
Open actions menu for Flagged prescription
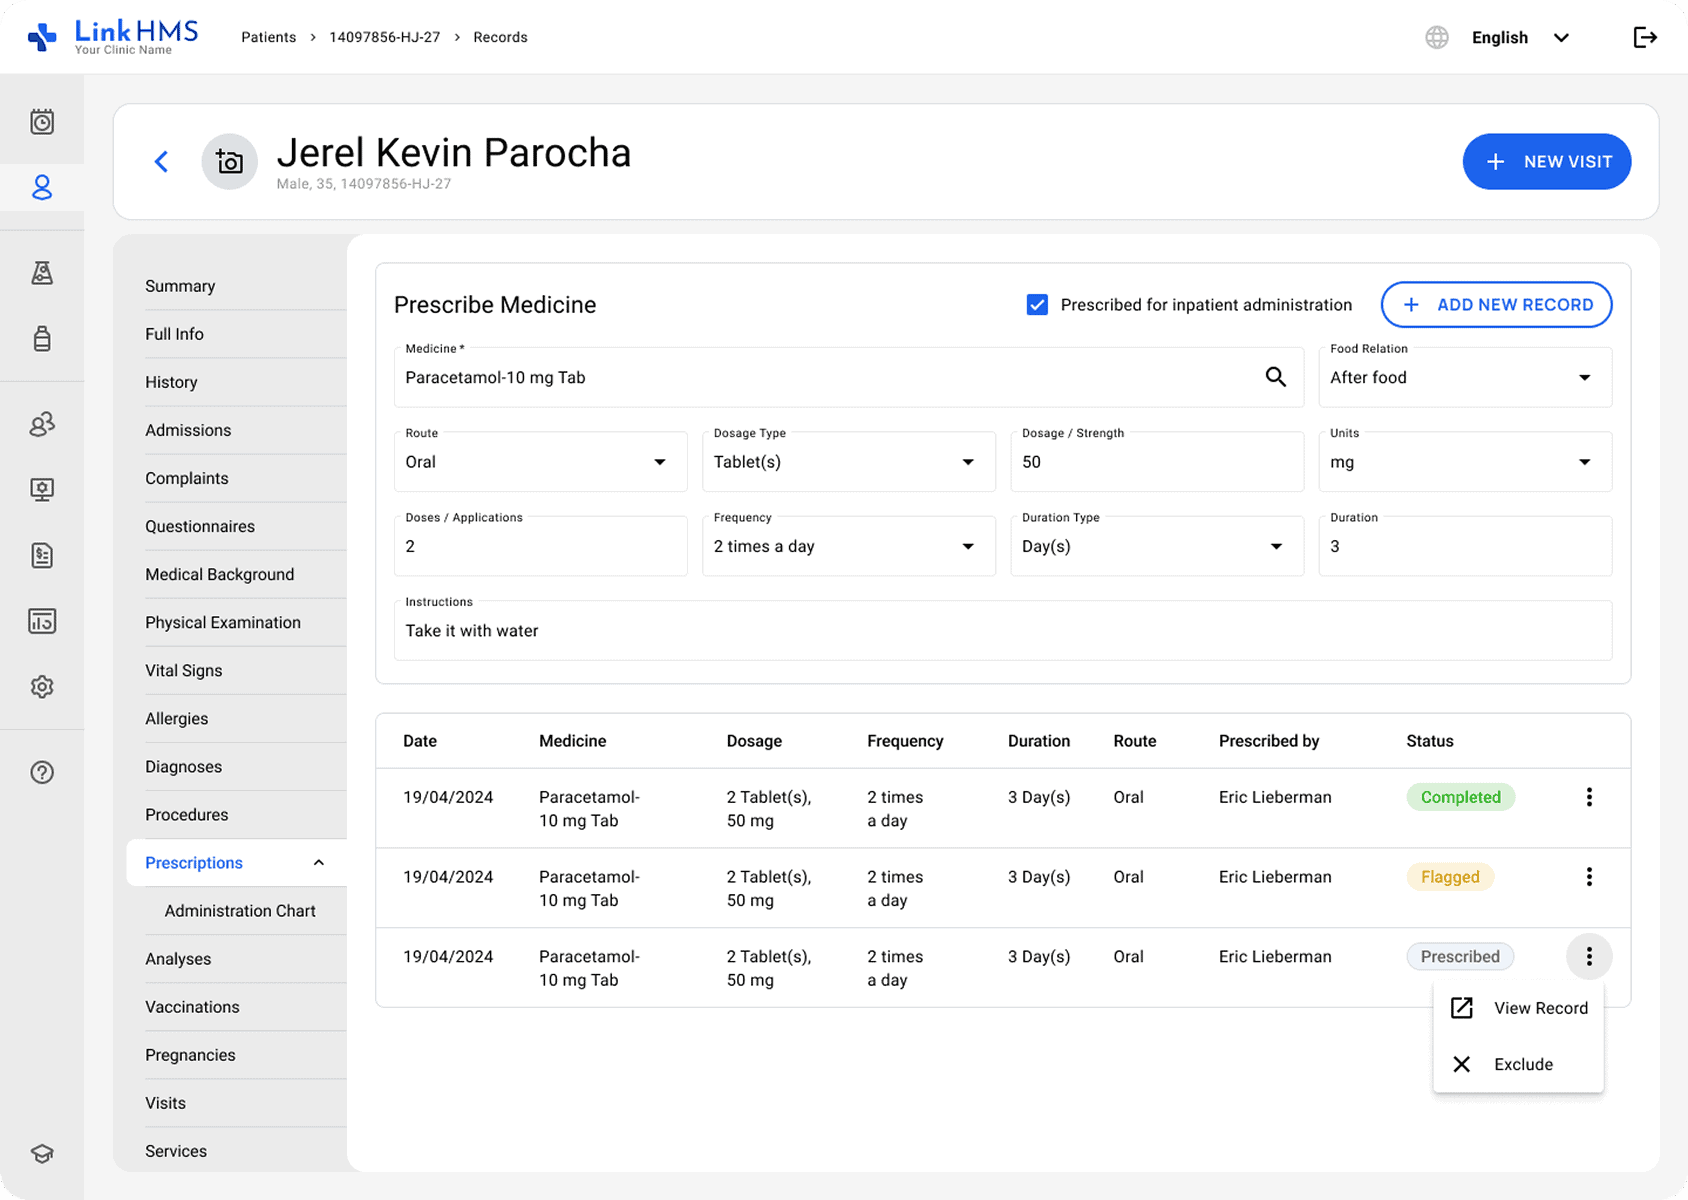[x=1588, y=877]
